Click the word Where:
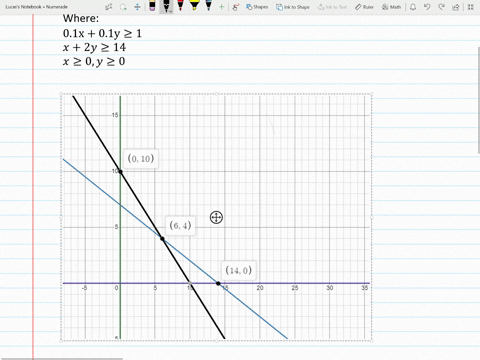 (x=81, y=18)
